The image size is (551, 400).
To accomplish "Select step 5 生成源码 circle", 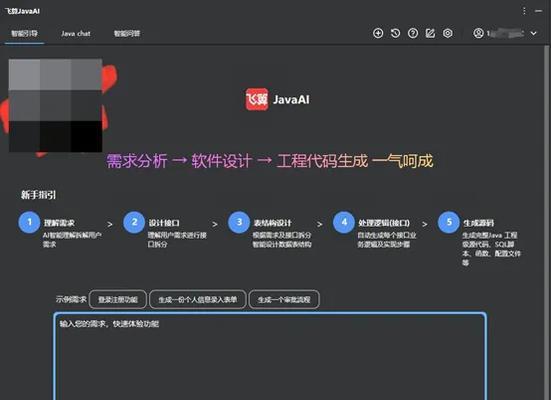I will 449,222.
